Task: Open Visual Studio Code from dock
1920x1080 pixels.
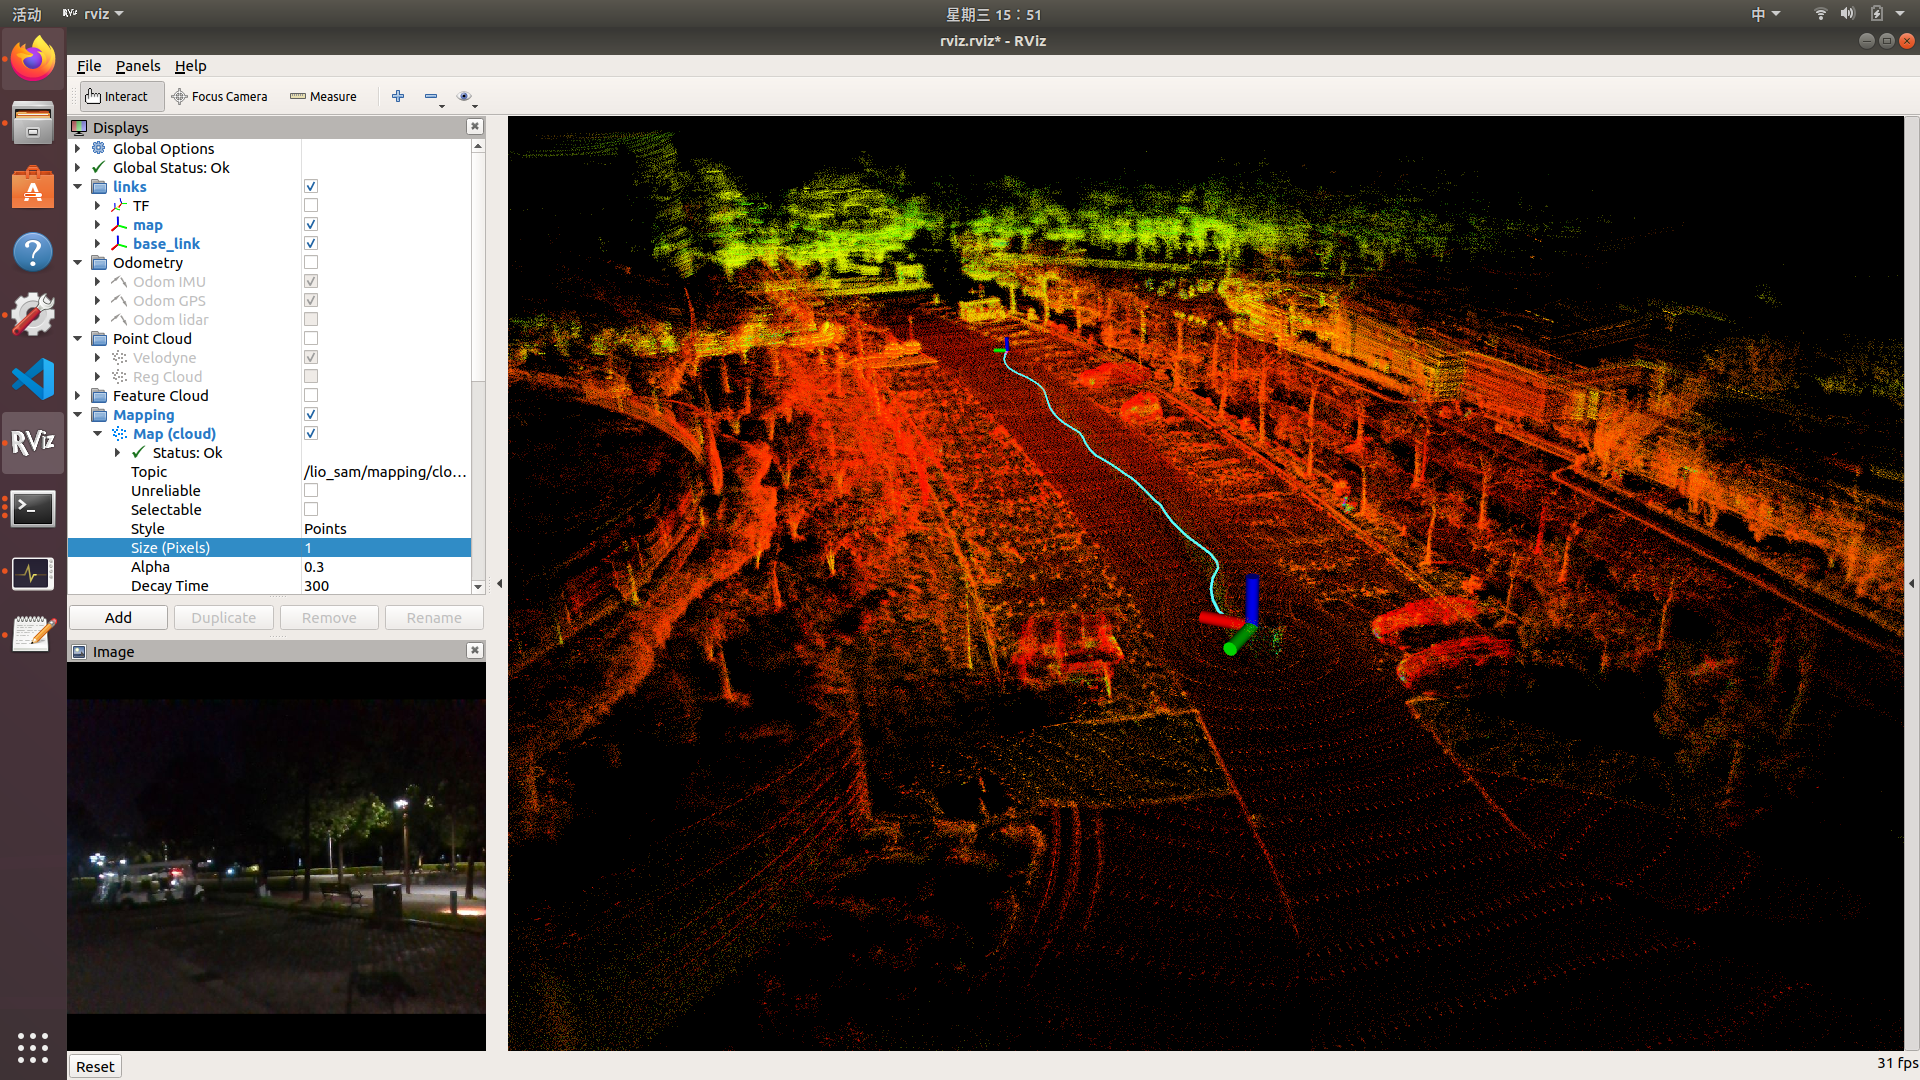Action: 33,379
